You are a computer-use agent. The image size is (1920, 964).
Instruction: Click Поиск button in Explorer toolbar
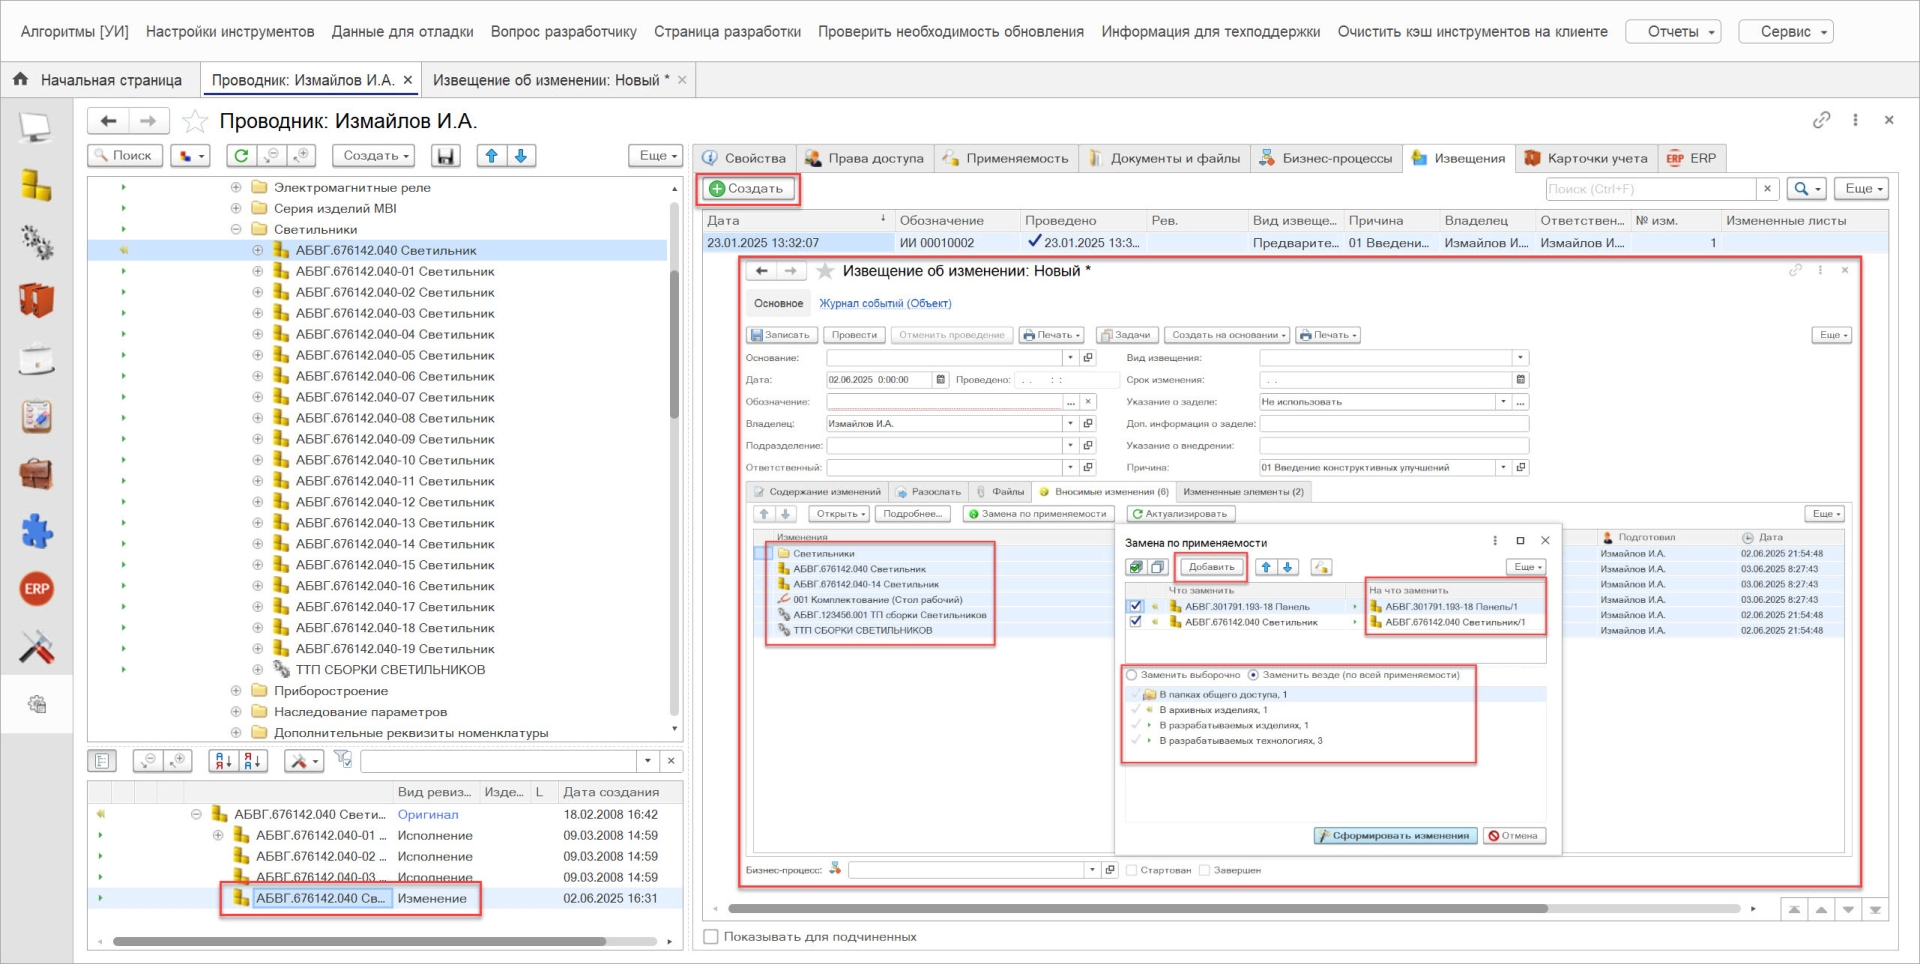[125, 156]
